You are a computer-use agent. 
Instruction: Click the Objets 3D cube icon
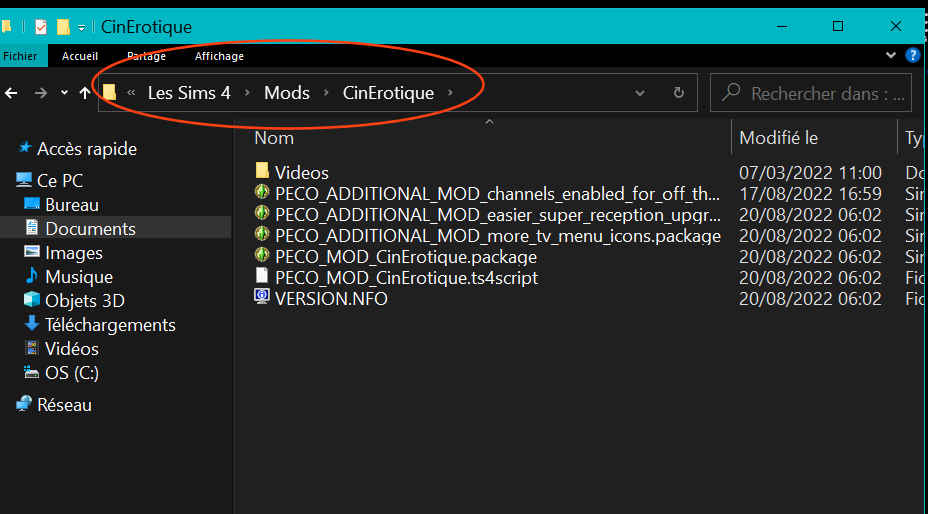[x=31, y=300]
